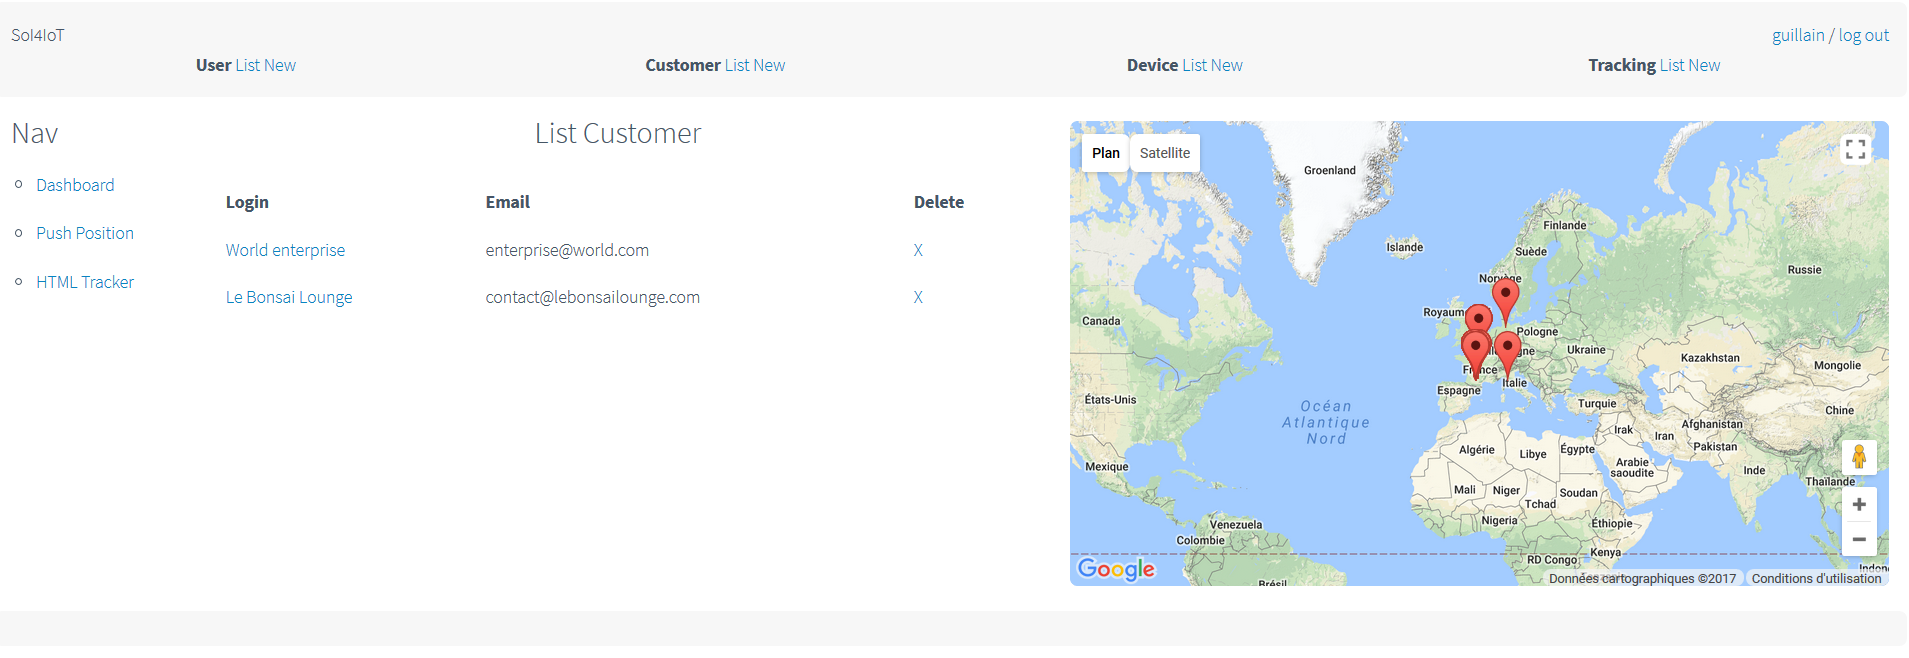Screen dimensions: 1909x658
Task: Open the Customer List page
Action: coord(737,65)
